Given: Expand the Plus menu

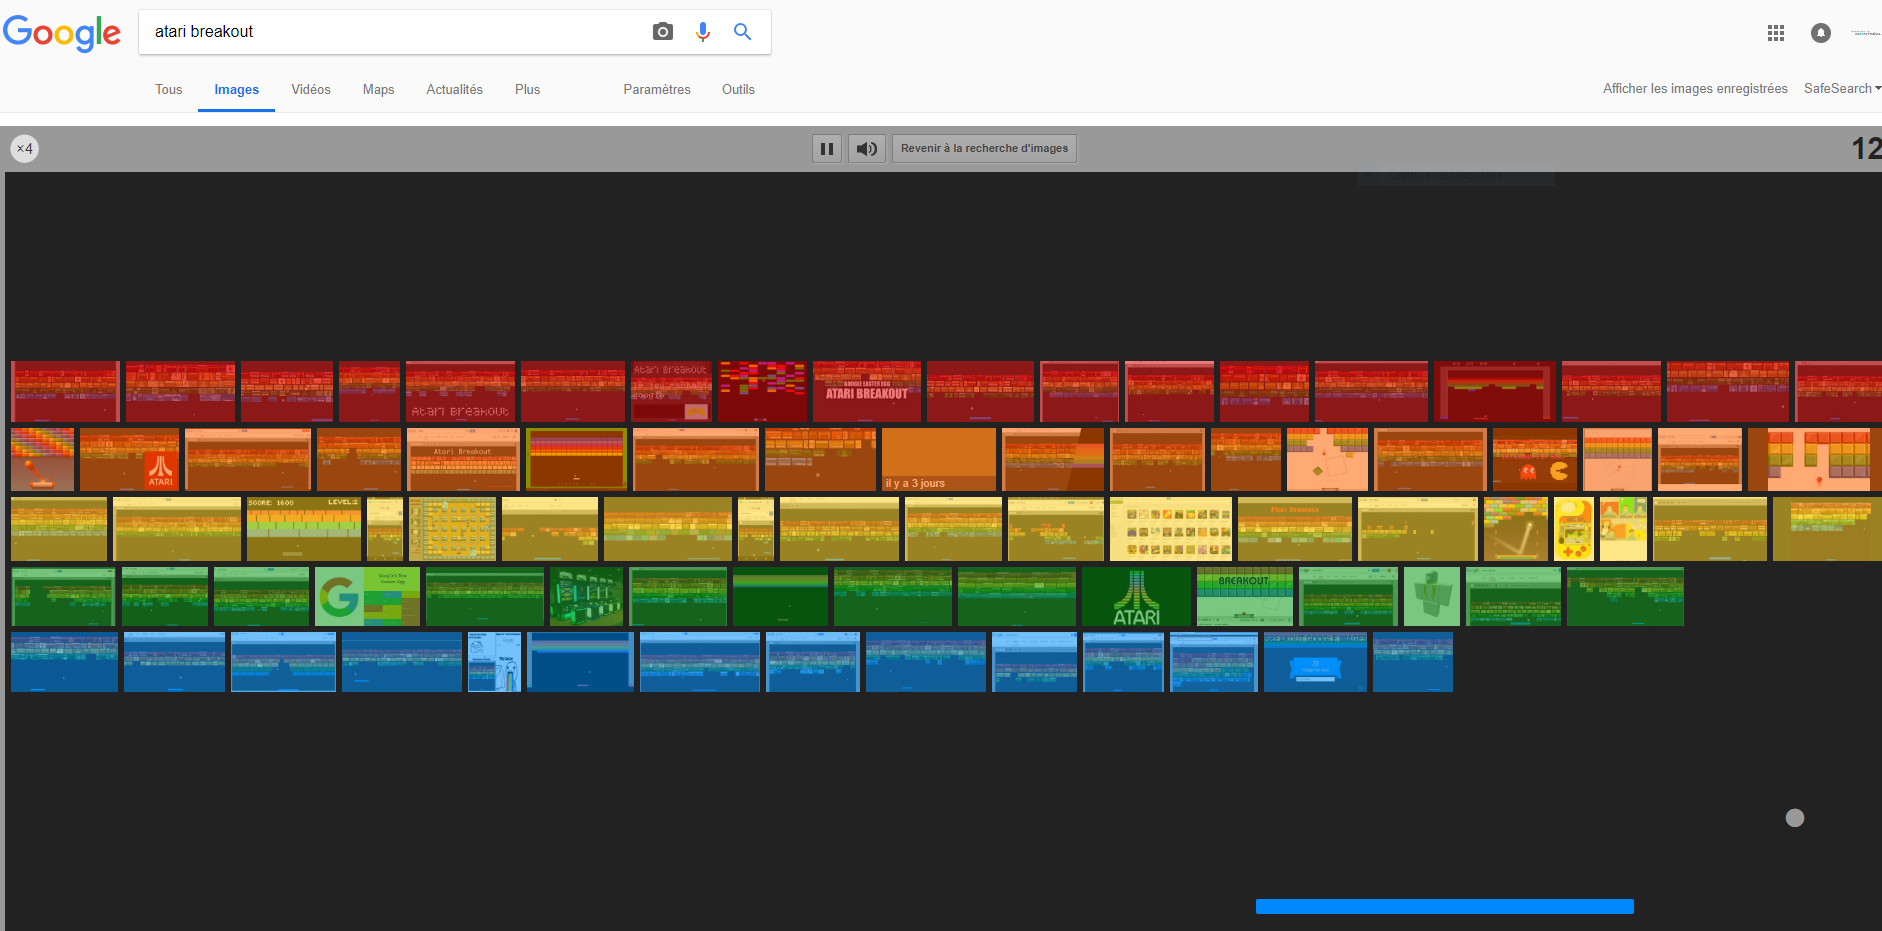Looking at the screenshot, I should pos(528,89).
